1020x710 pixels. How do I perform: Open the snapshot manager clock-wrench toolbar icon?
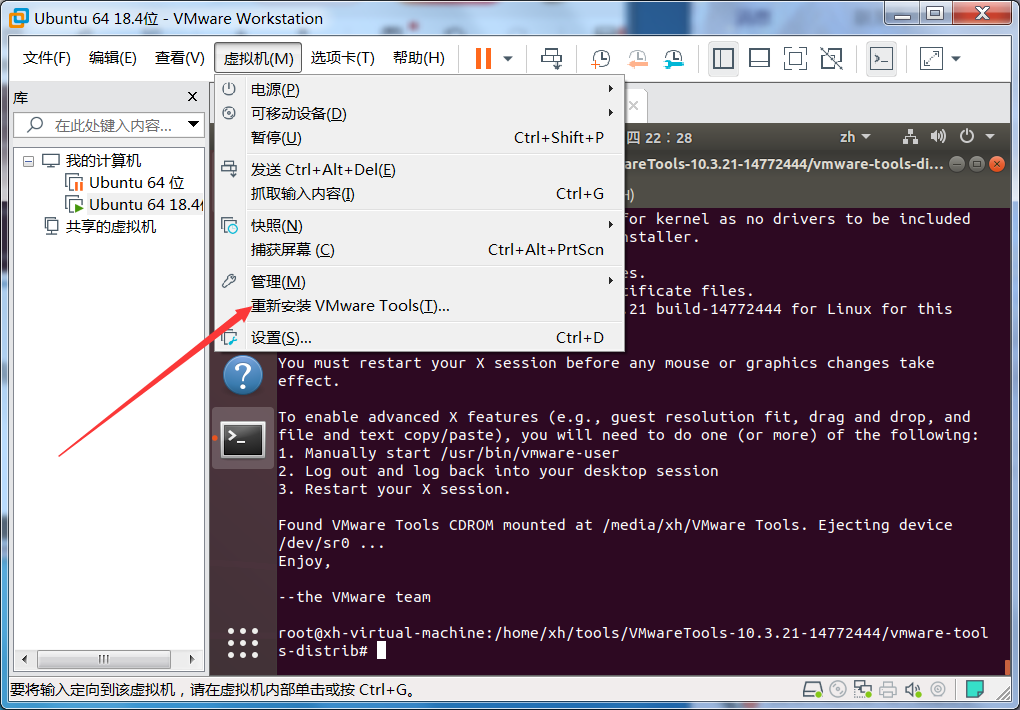coord(674,59)
